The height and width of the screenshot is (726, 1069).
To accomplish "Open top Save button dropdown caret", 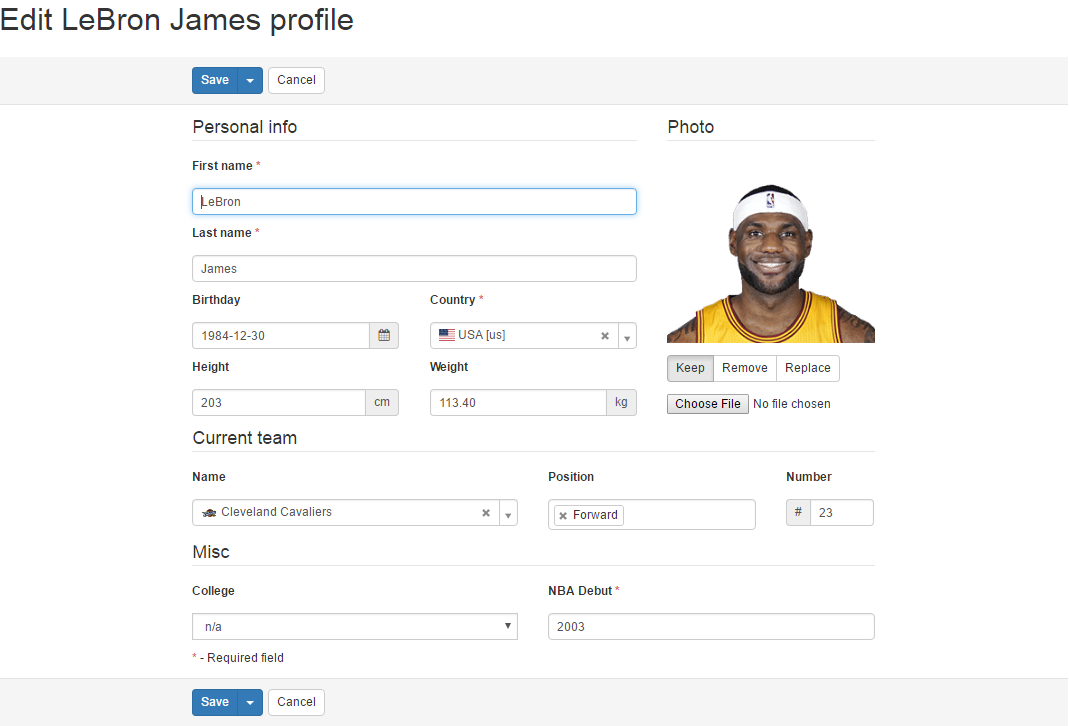I will click(250, 81).
